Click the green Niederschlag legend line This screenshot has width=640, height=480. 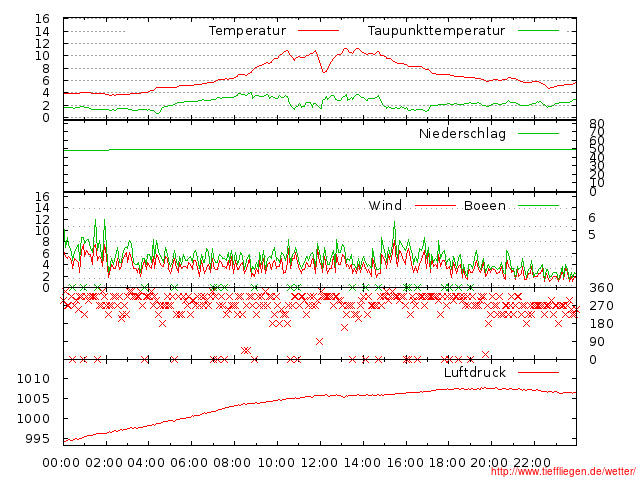tap(538, 133)
